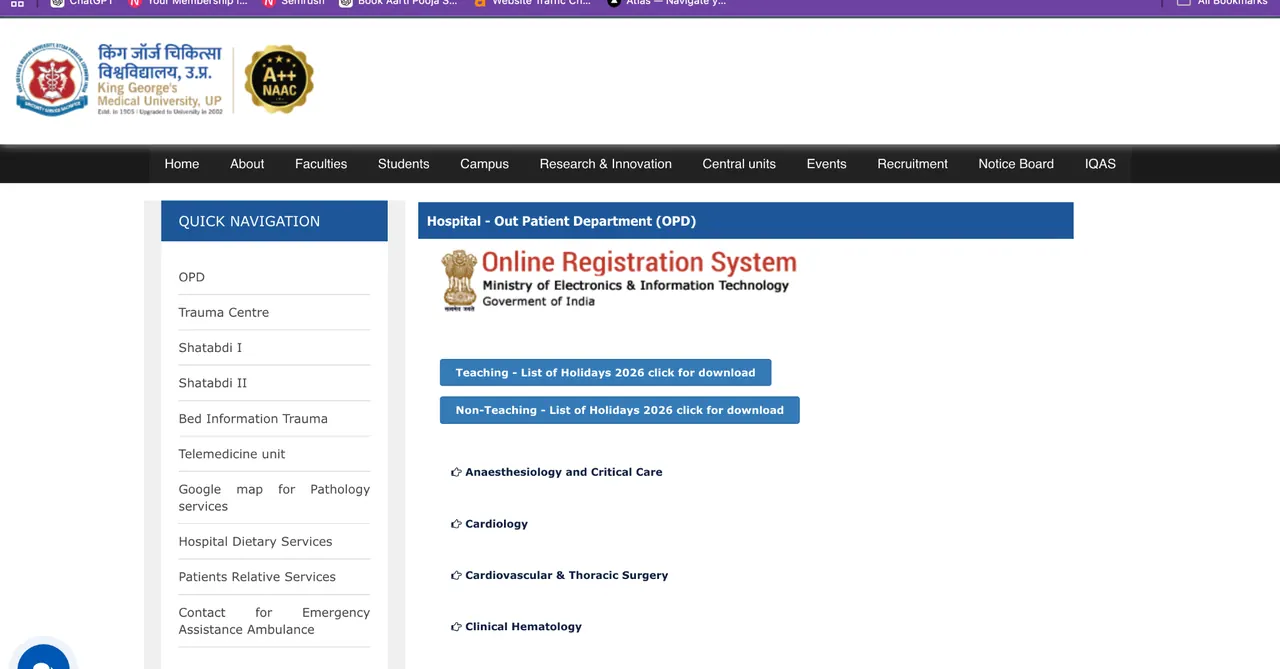Download Non-Teaching List of Holidays 2026
Image resolution: width=1280 pixels, height=669 pixels.
[x=619, y=410]
